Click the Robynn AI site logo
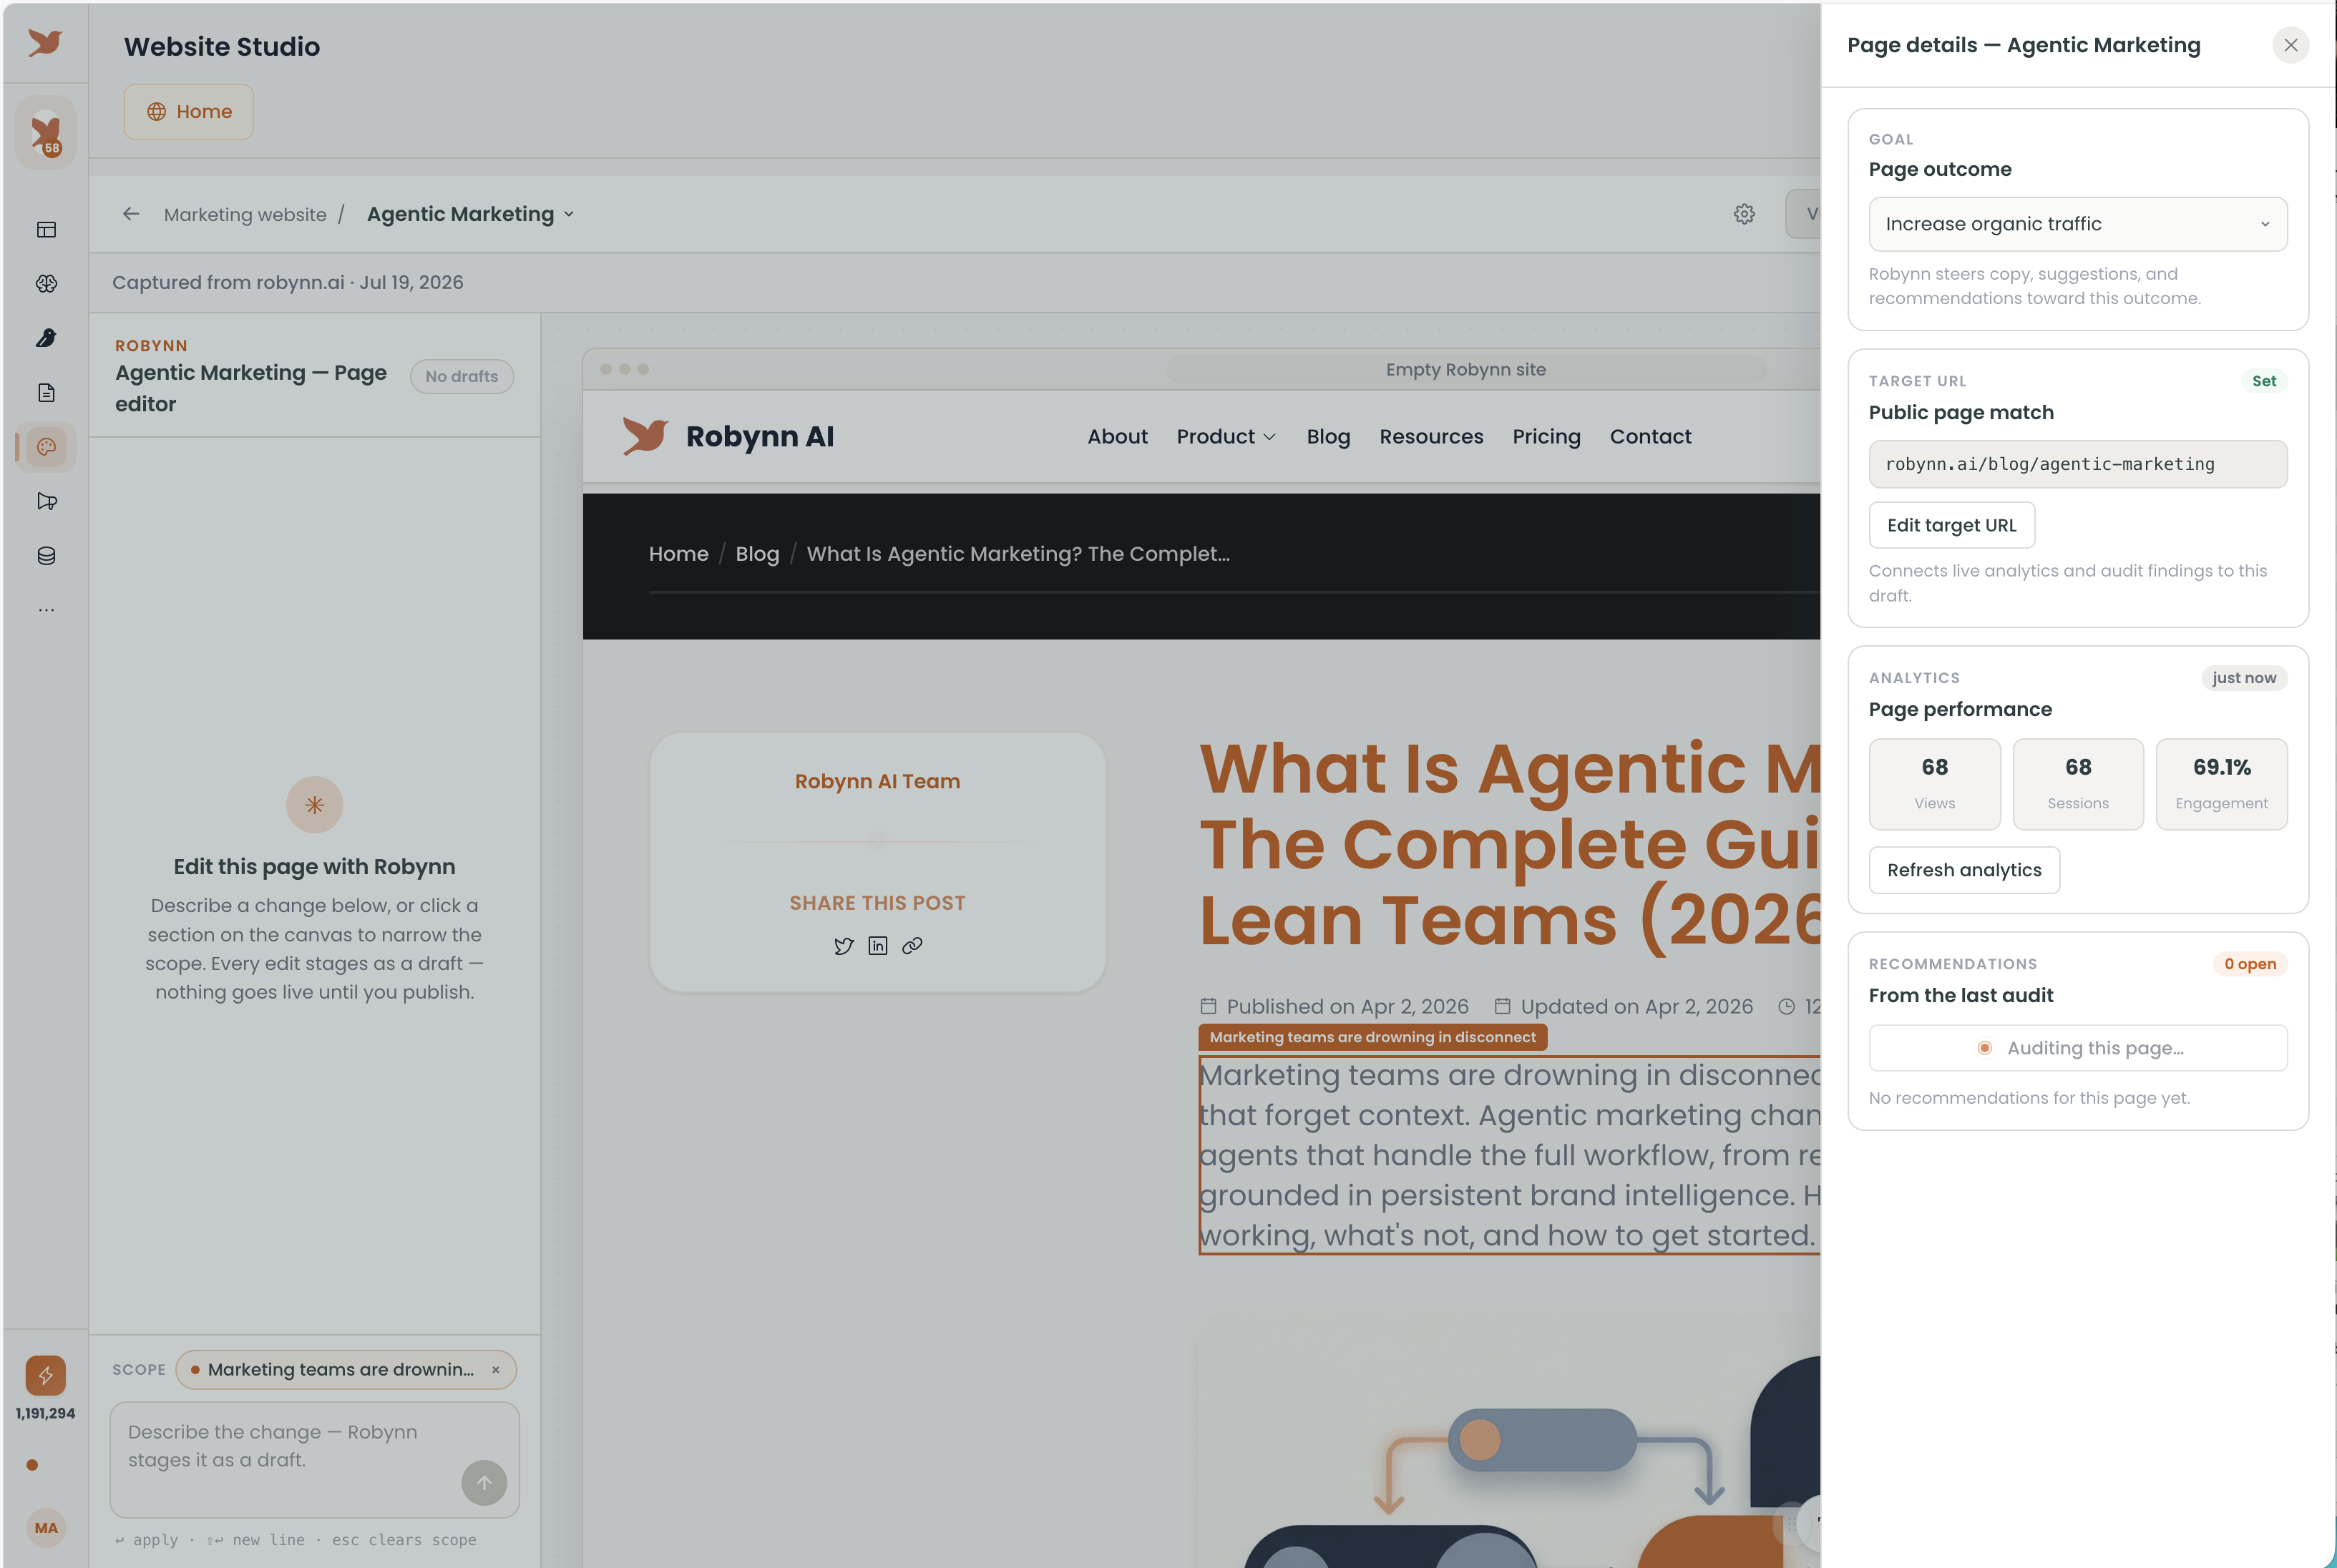2337x1568 pixels. coord(727,436)
